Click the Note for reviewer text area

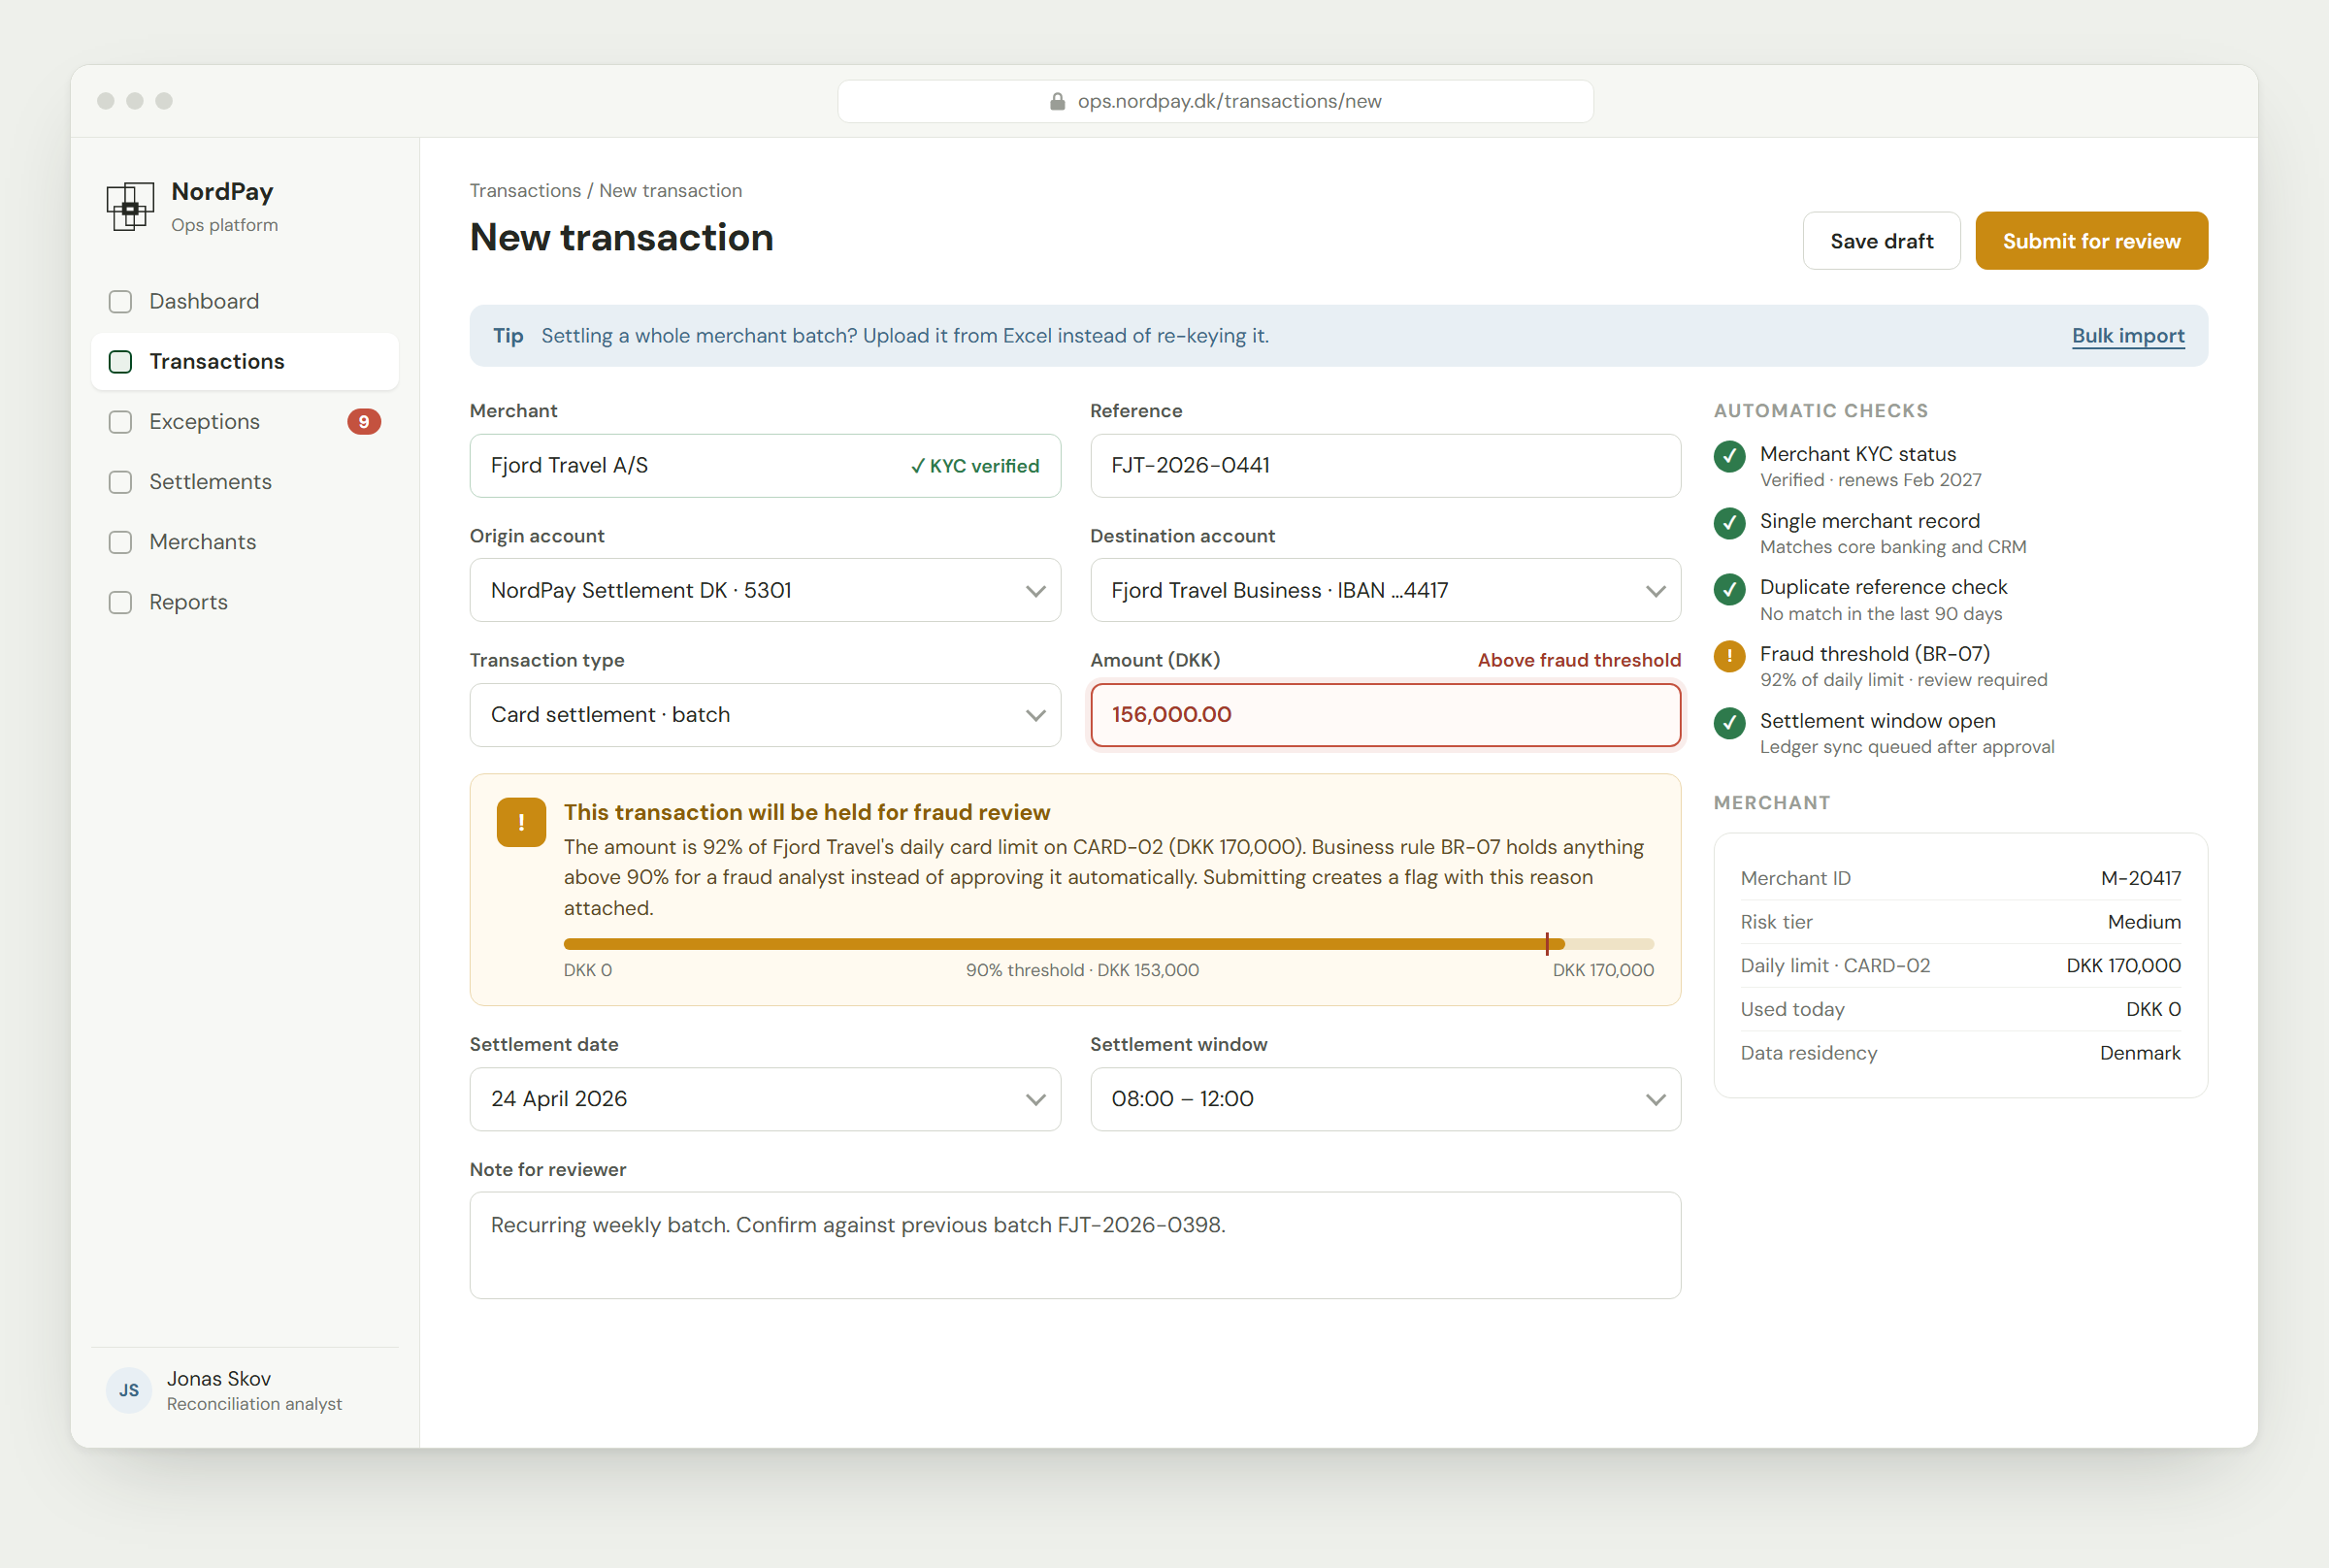(1075, 1245)
